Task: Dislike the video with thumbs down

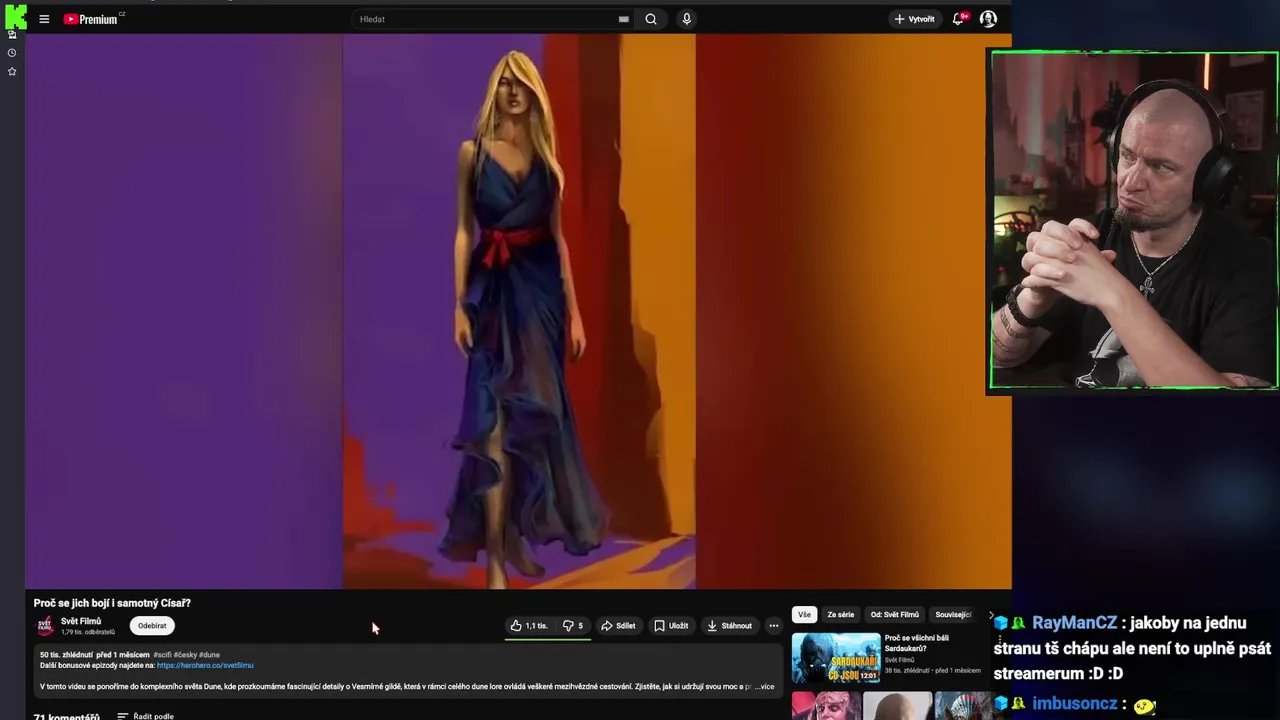Action: point(573,626)
